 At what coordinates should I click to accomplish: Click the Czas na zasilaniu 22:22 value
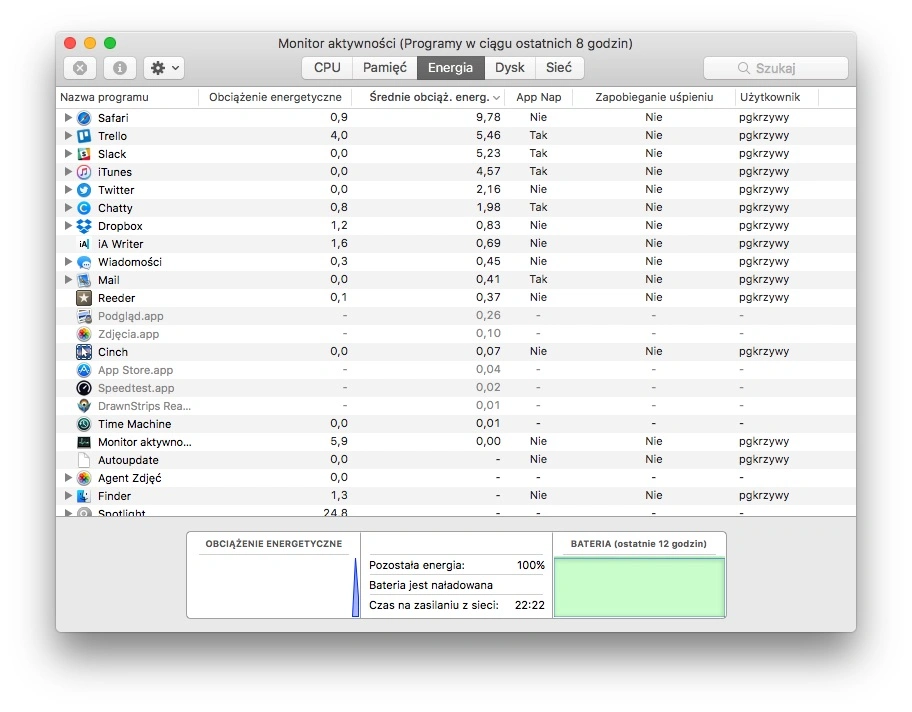pos(530,605)
